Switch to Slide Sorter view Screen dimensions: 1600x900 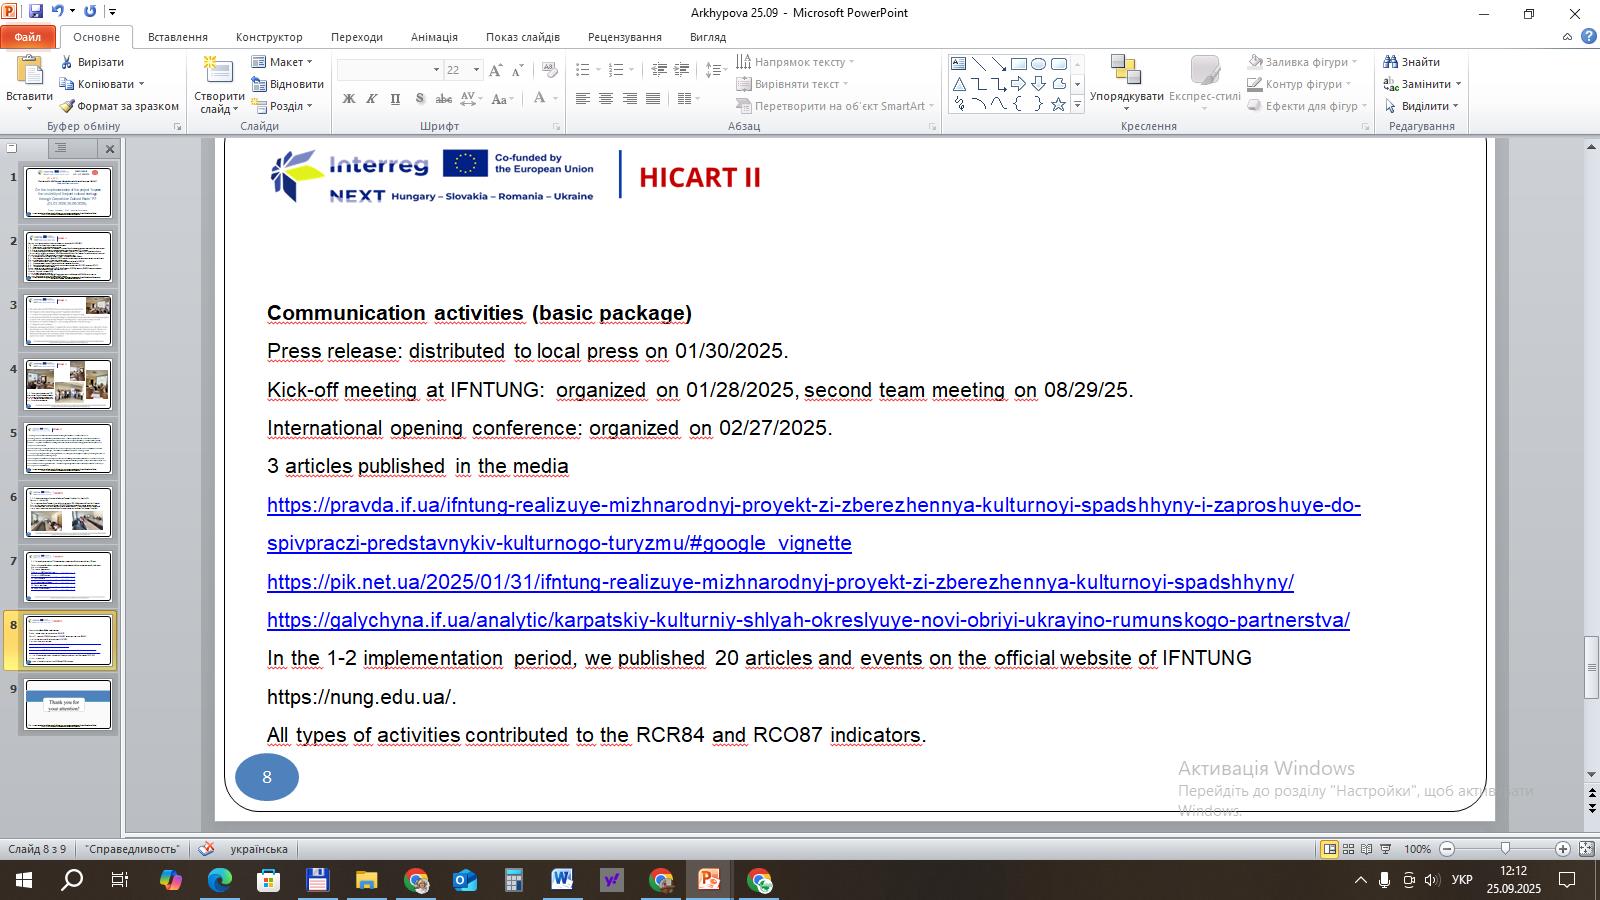pos(1348,849)
